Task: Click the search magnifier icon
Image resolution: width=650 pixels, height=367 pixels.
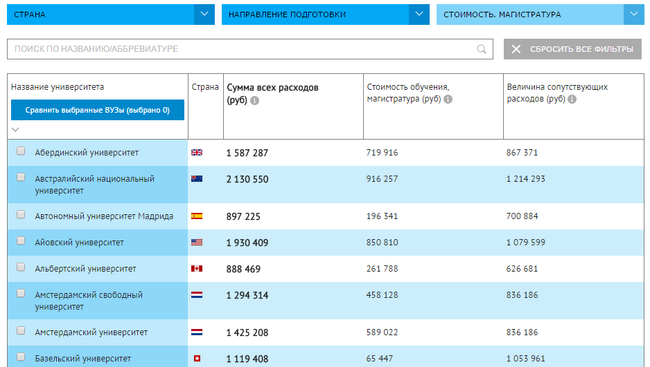Action: (x=481, y=49)
